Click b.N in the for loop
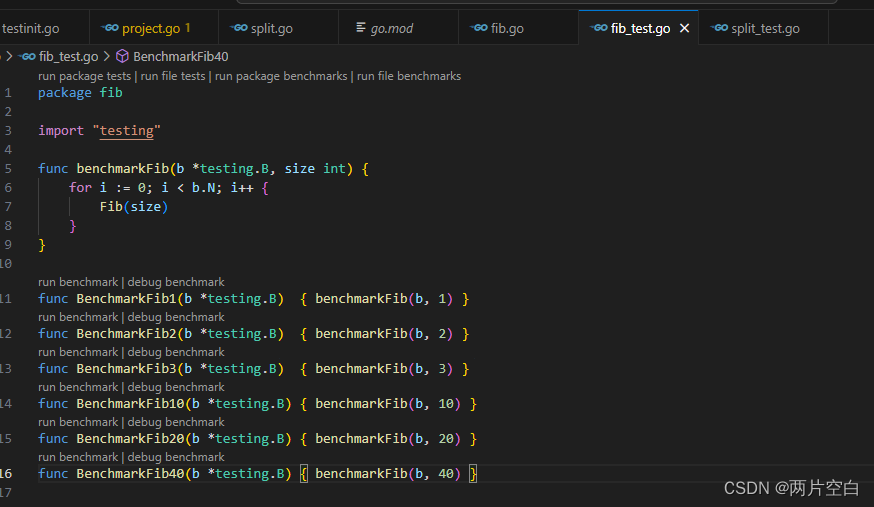This screenshot has height=507, width=874. pyautogui.click(x=203, y=188)
